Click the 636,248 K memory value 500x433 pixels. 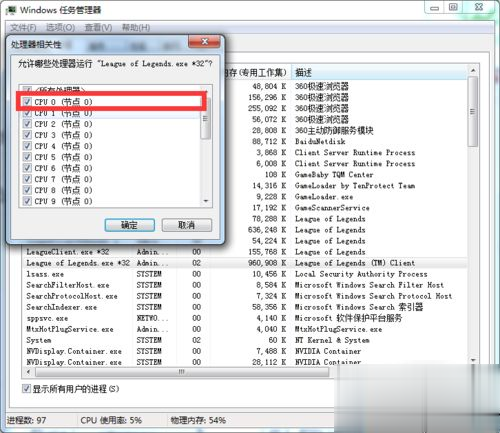pos(267,230)
